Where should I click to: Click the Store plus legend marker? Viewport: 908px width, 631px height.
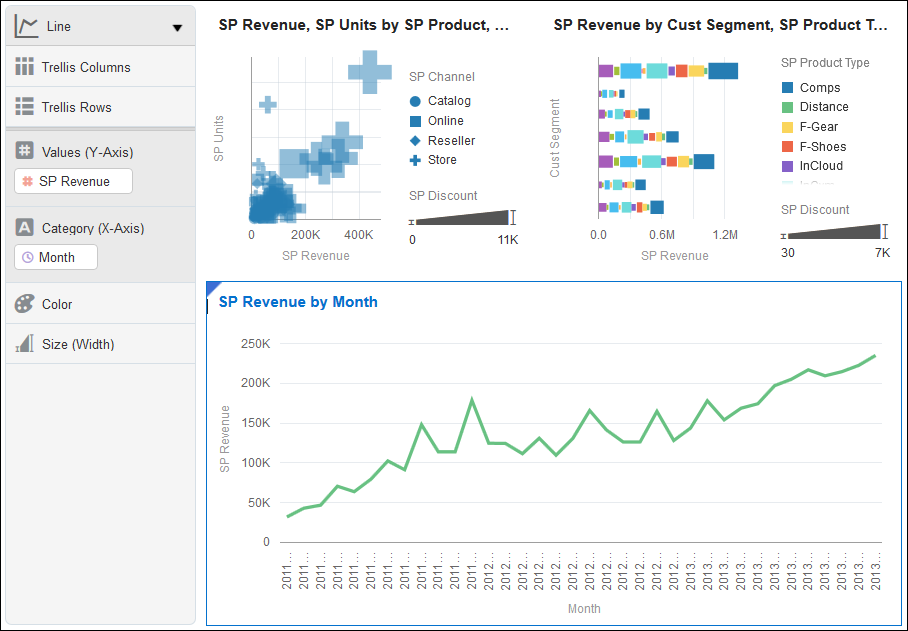point(415,160)
